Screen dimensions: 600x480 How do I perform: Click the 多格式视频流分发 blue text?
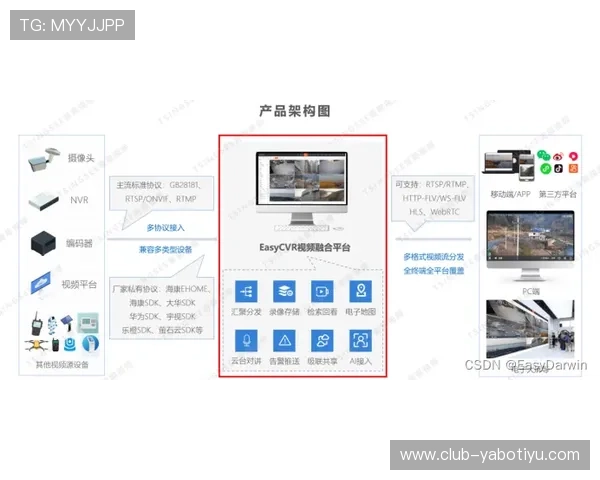pyautogui.click(x=434, y=256)
